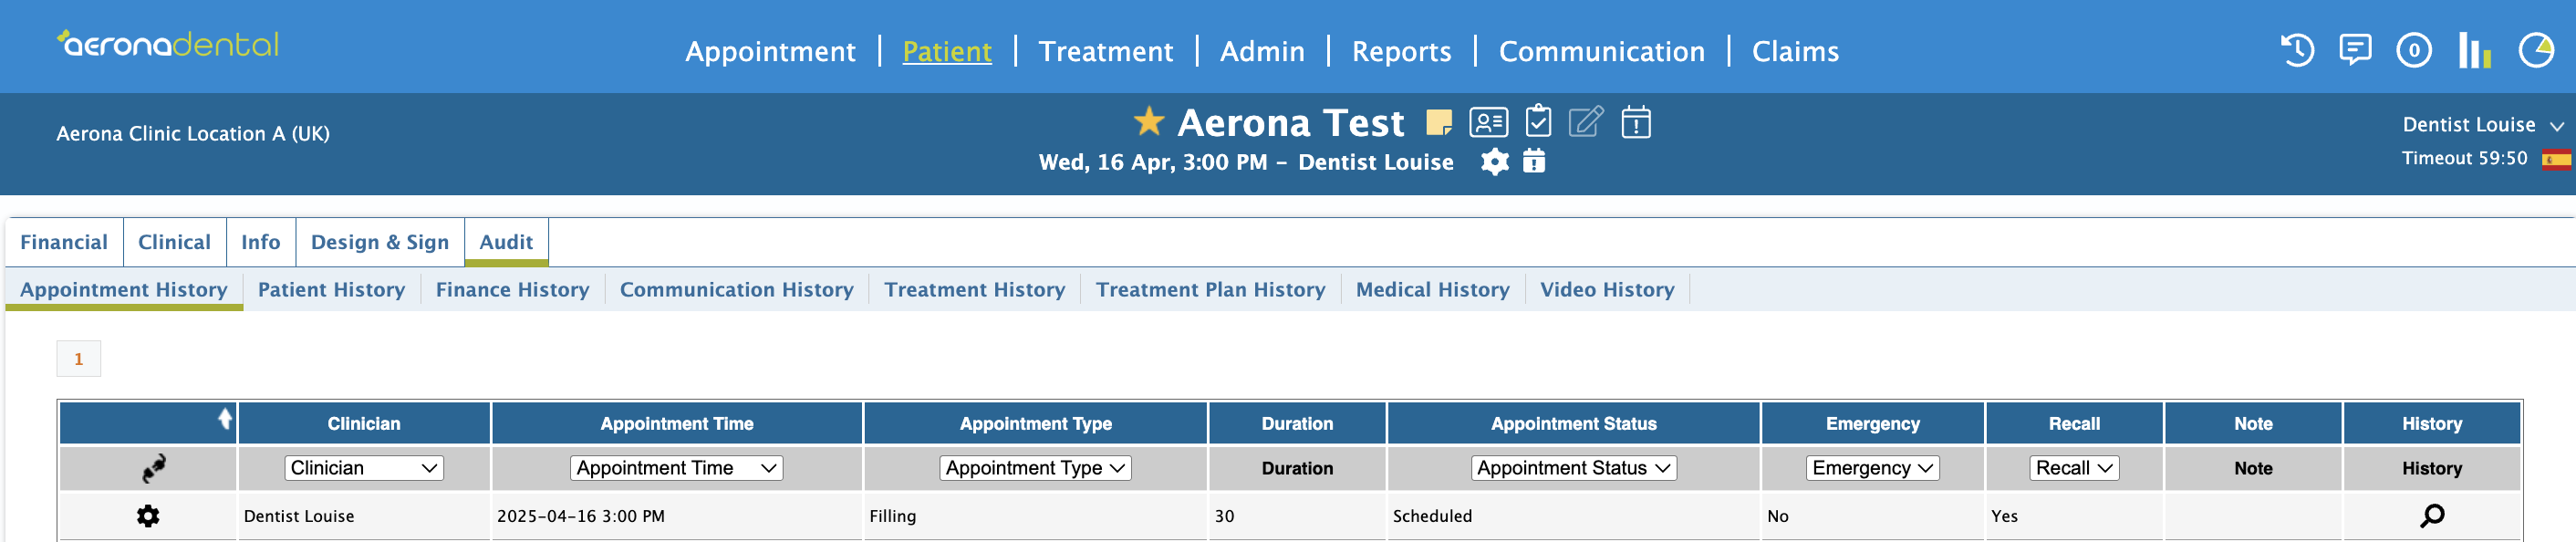This screenshot has width=2576, height=542.
Task: Expand the Dentist Louise user menu
Action: (2483, 125)
